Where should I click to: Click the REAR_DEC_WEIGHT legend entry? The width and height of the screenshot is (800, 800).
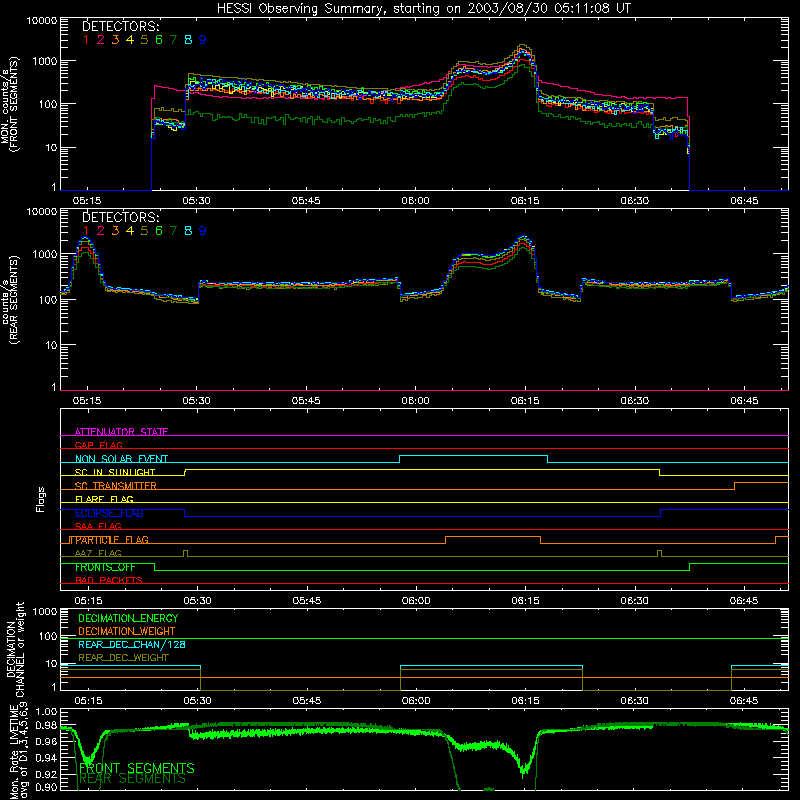point(123,658)
